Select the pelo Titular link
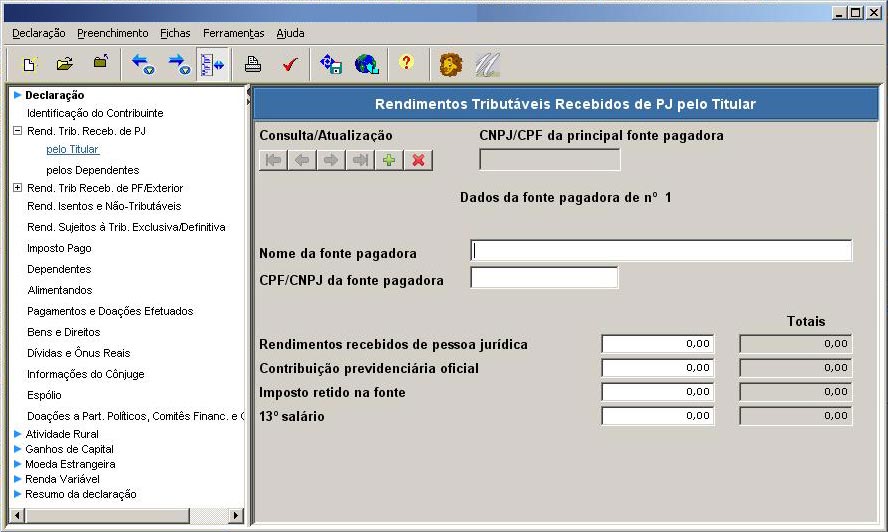 72,149
